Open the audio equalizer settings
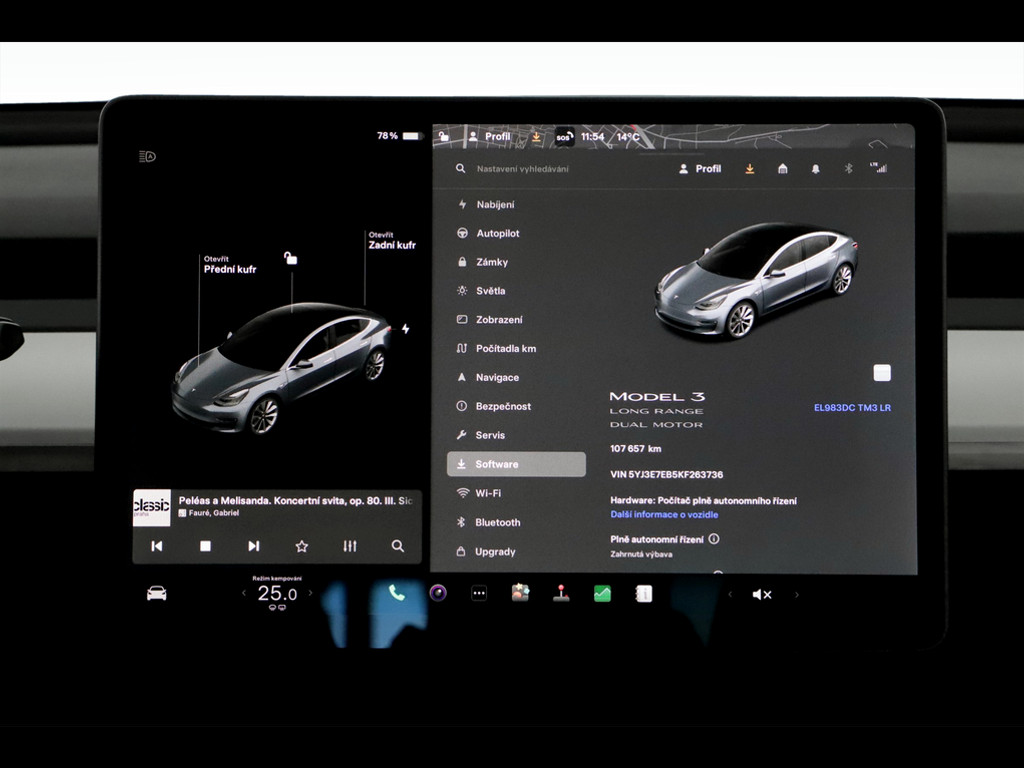Screen dimensions: 1024x768 (350, 546)
